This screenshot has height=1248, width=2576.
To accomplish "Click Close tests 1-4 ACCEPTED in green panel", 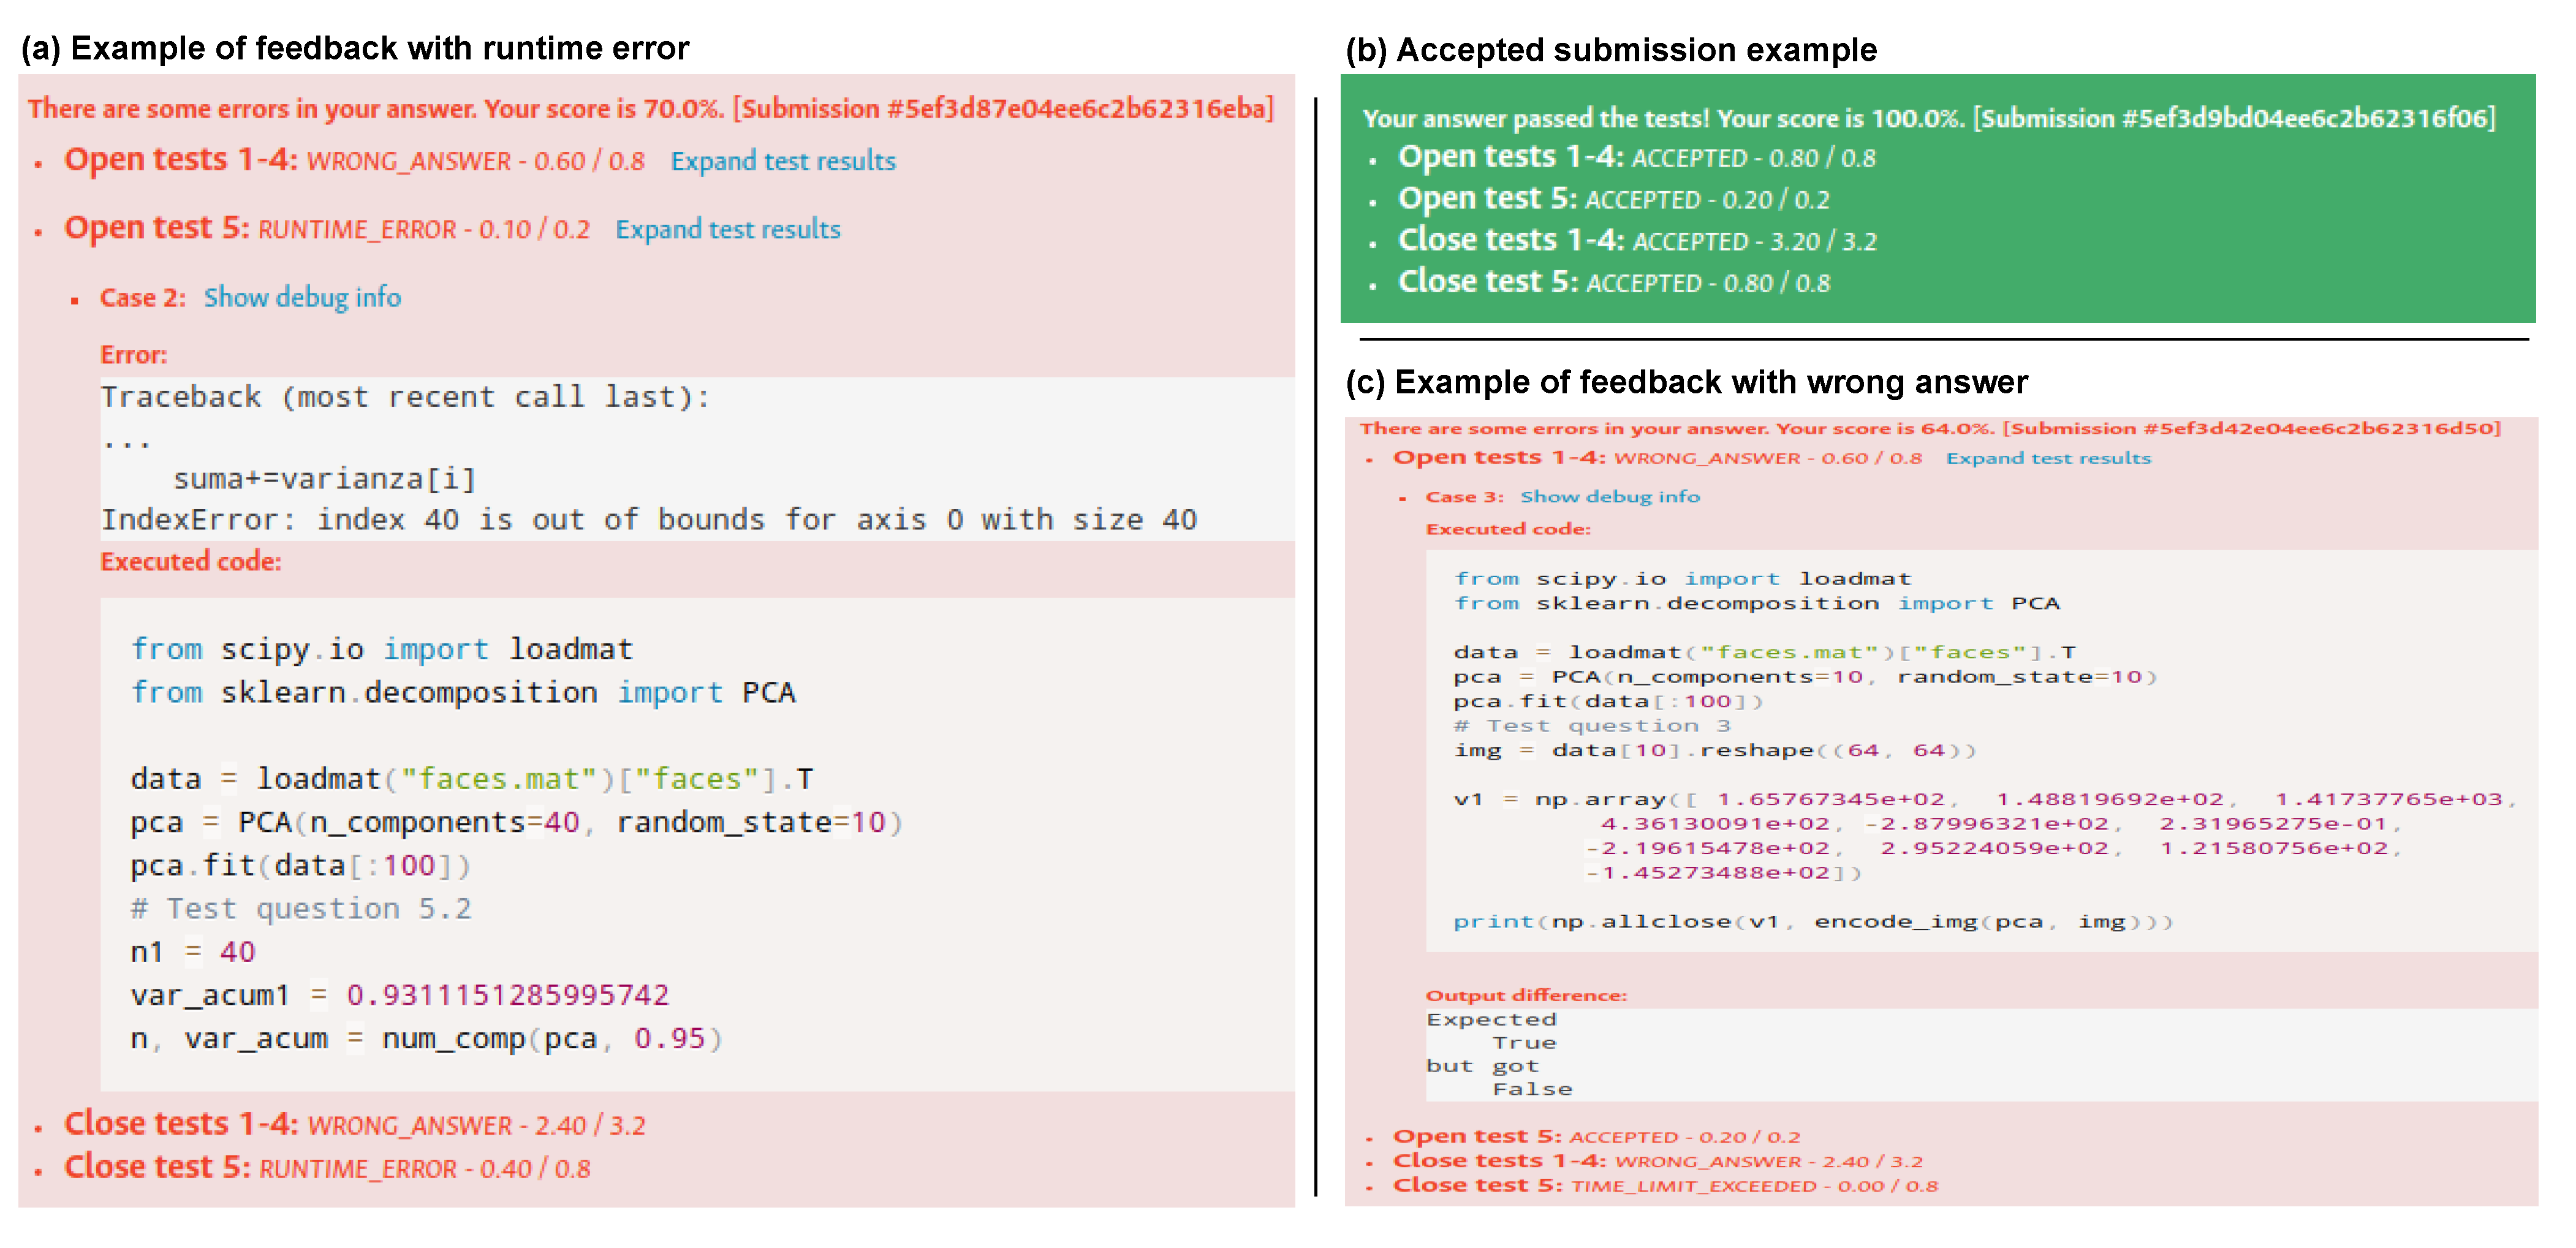I will click(x=1513, y=240).
